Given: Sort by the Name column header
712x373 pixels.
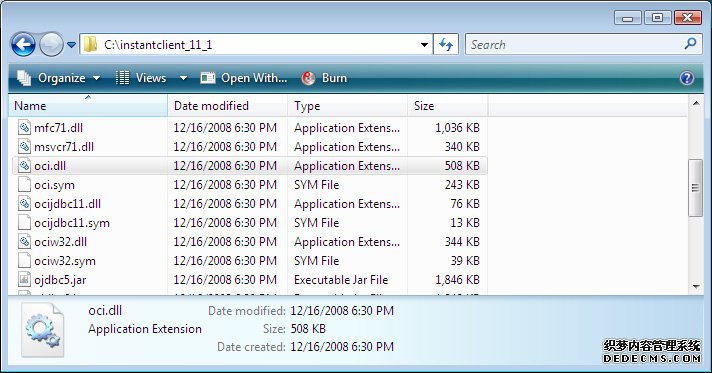Looking at the screenshot, I should (88, 105).
